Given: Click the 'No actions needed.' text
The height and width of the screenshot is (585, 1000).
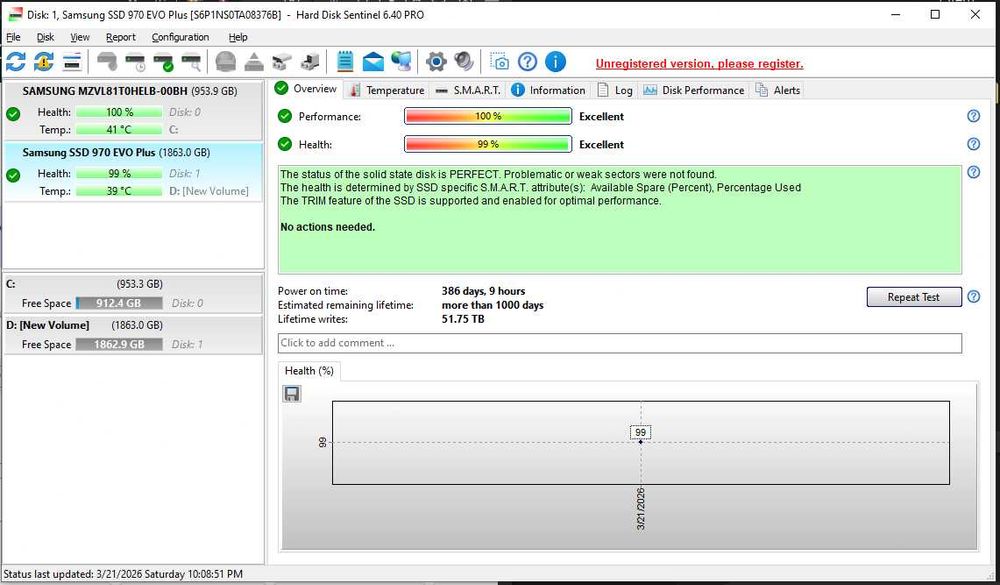Looking at the screenshot, I should point(328,227).
